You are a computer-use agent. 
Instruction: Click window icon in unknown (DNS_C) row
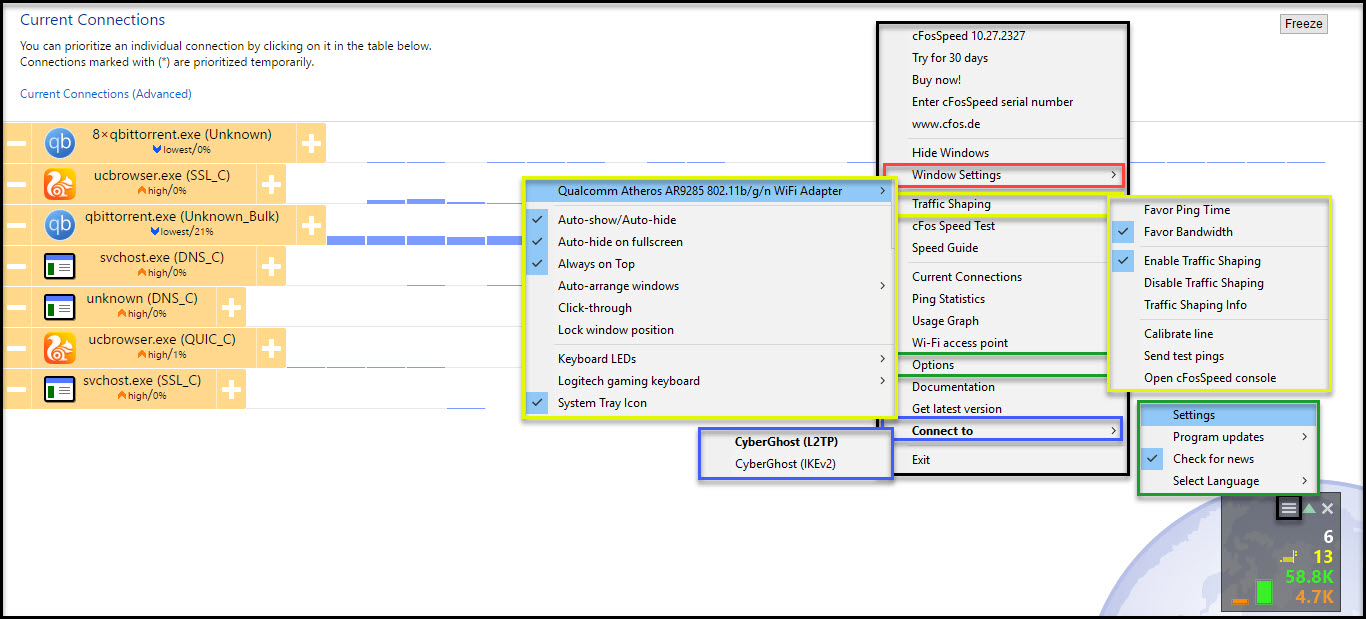click(60, 307)
